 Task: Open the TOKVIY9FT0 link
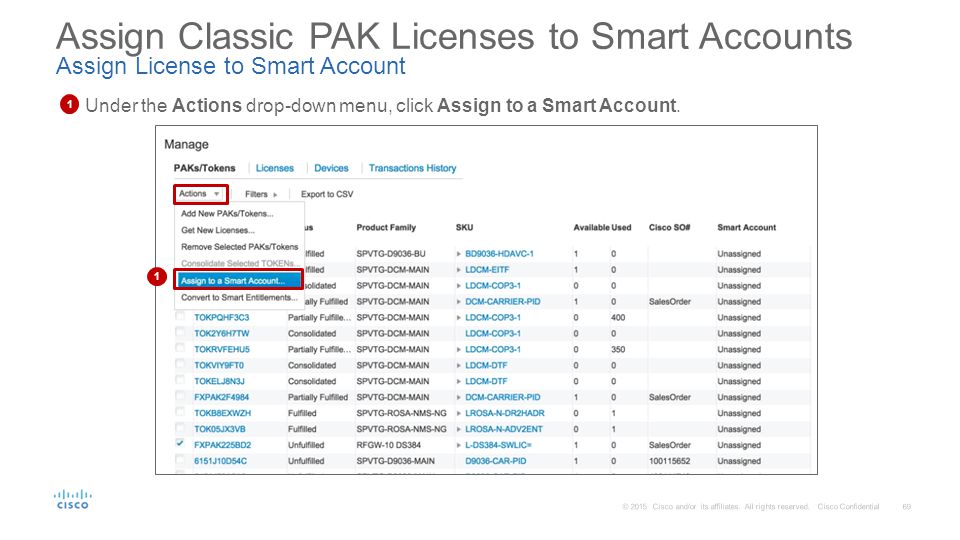[219, 366]
